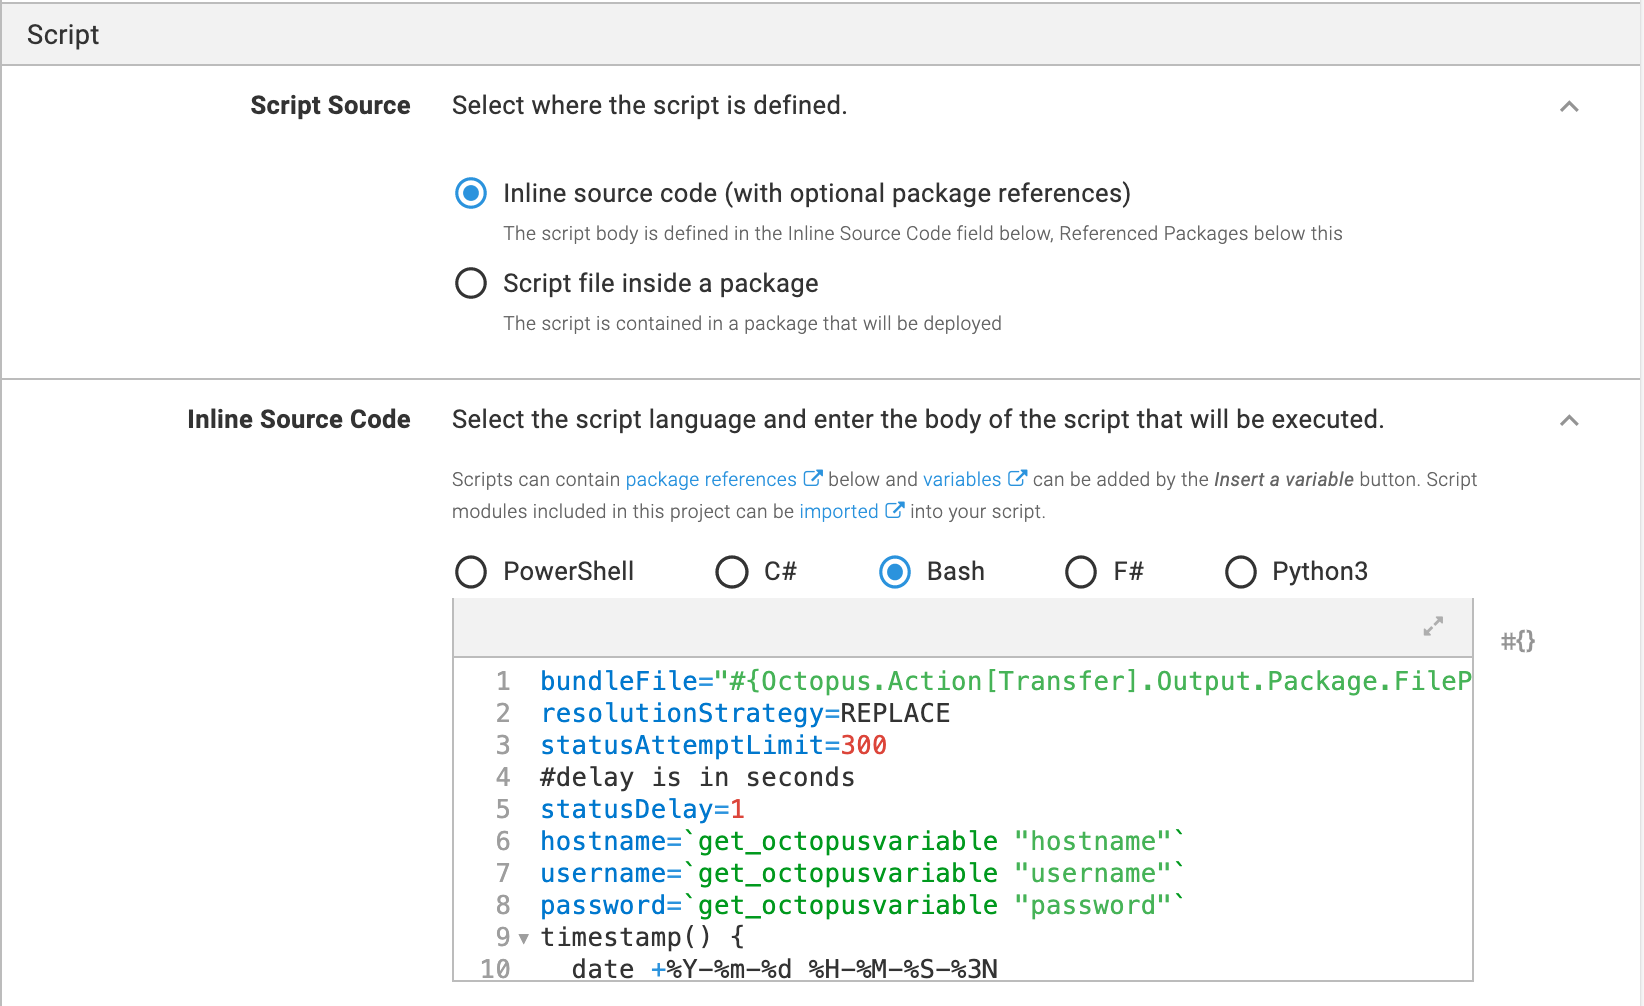Open external link icon after variables
This screenshot has height=1006, width=1644.
click(1017, 478)
